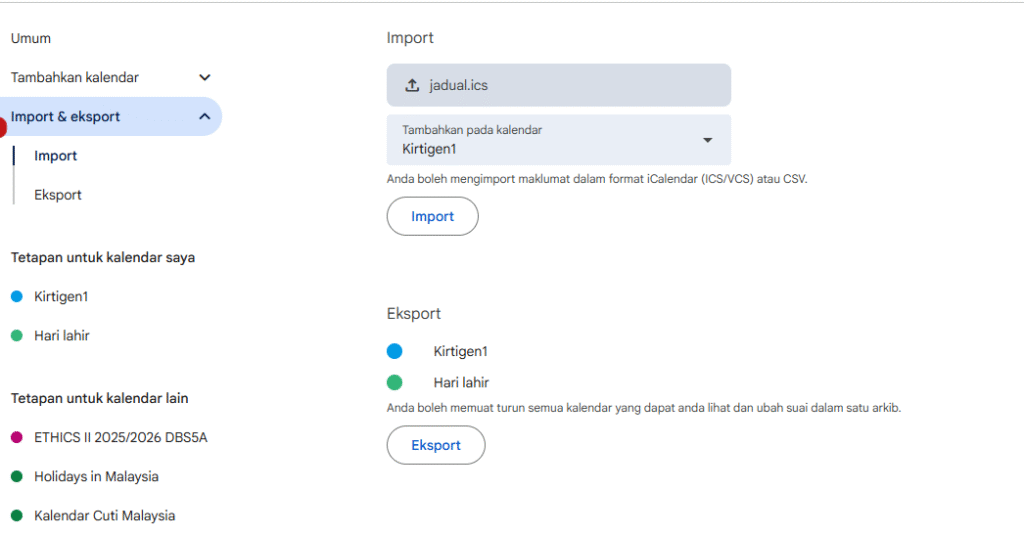Click the magenta ETHICS II calendar dot
Screen dimensions: 1024x537
coord(17,438)
